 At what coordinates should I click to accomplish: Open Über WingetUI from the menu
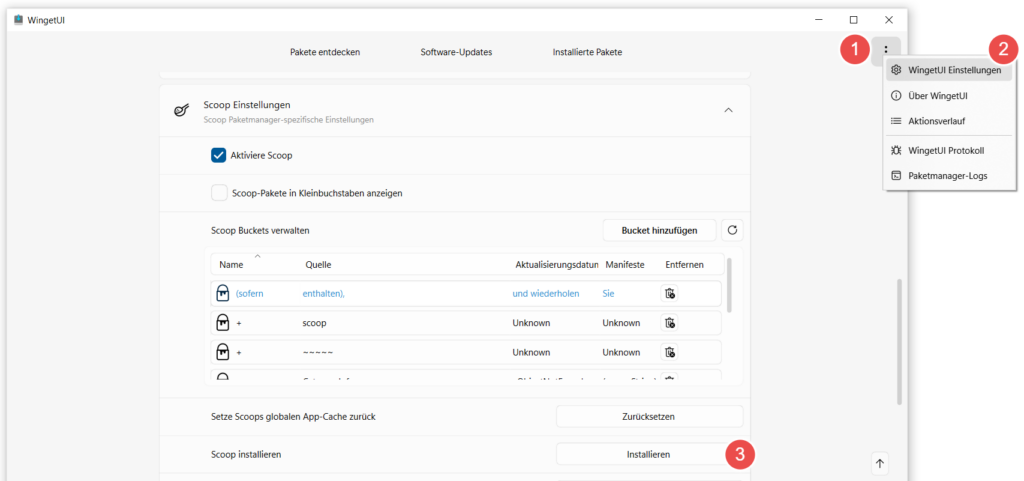point(949,95)
